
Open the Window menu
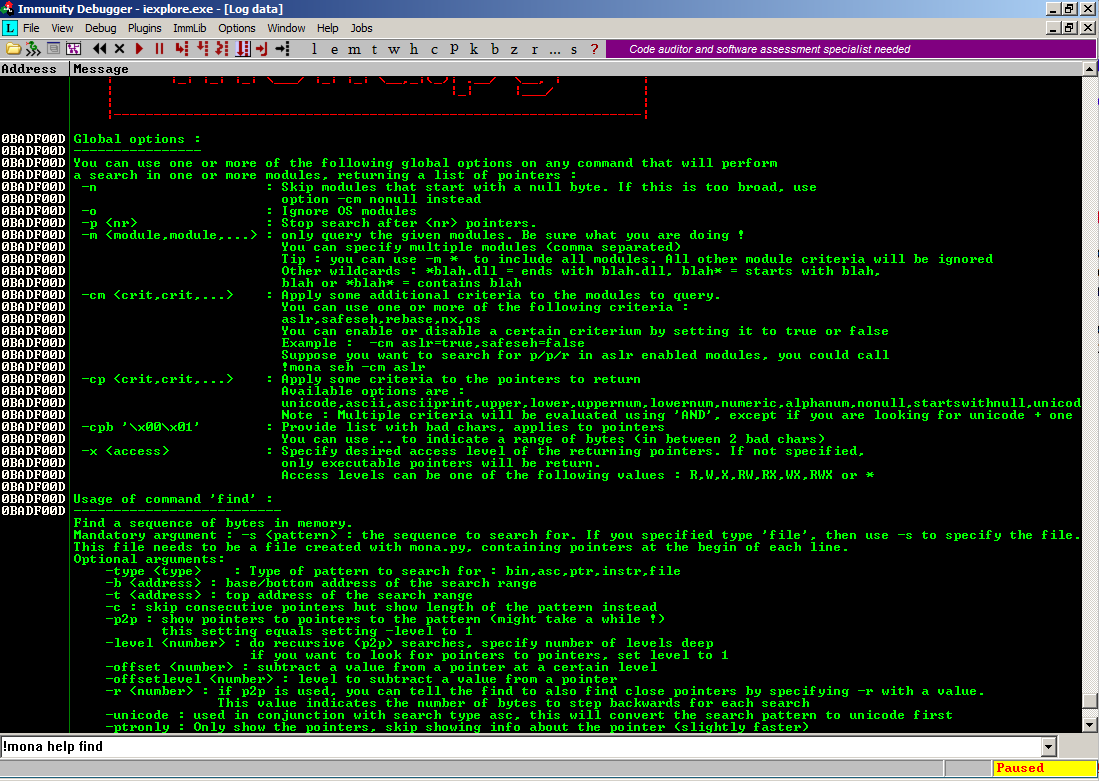coord(286,28)
